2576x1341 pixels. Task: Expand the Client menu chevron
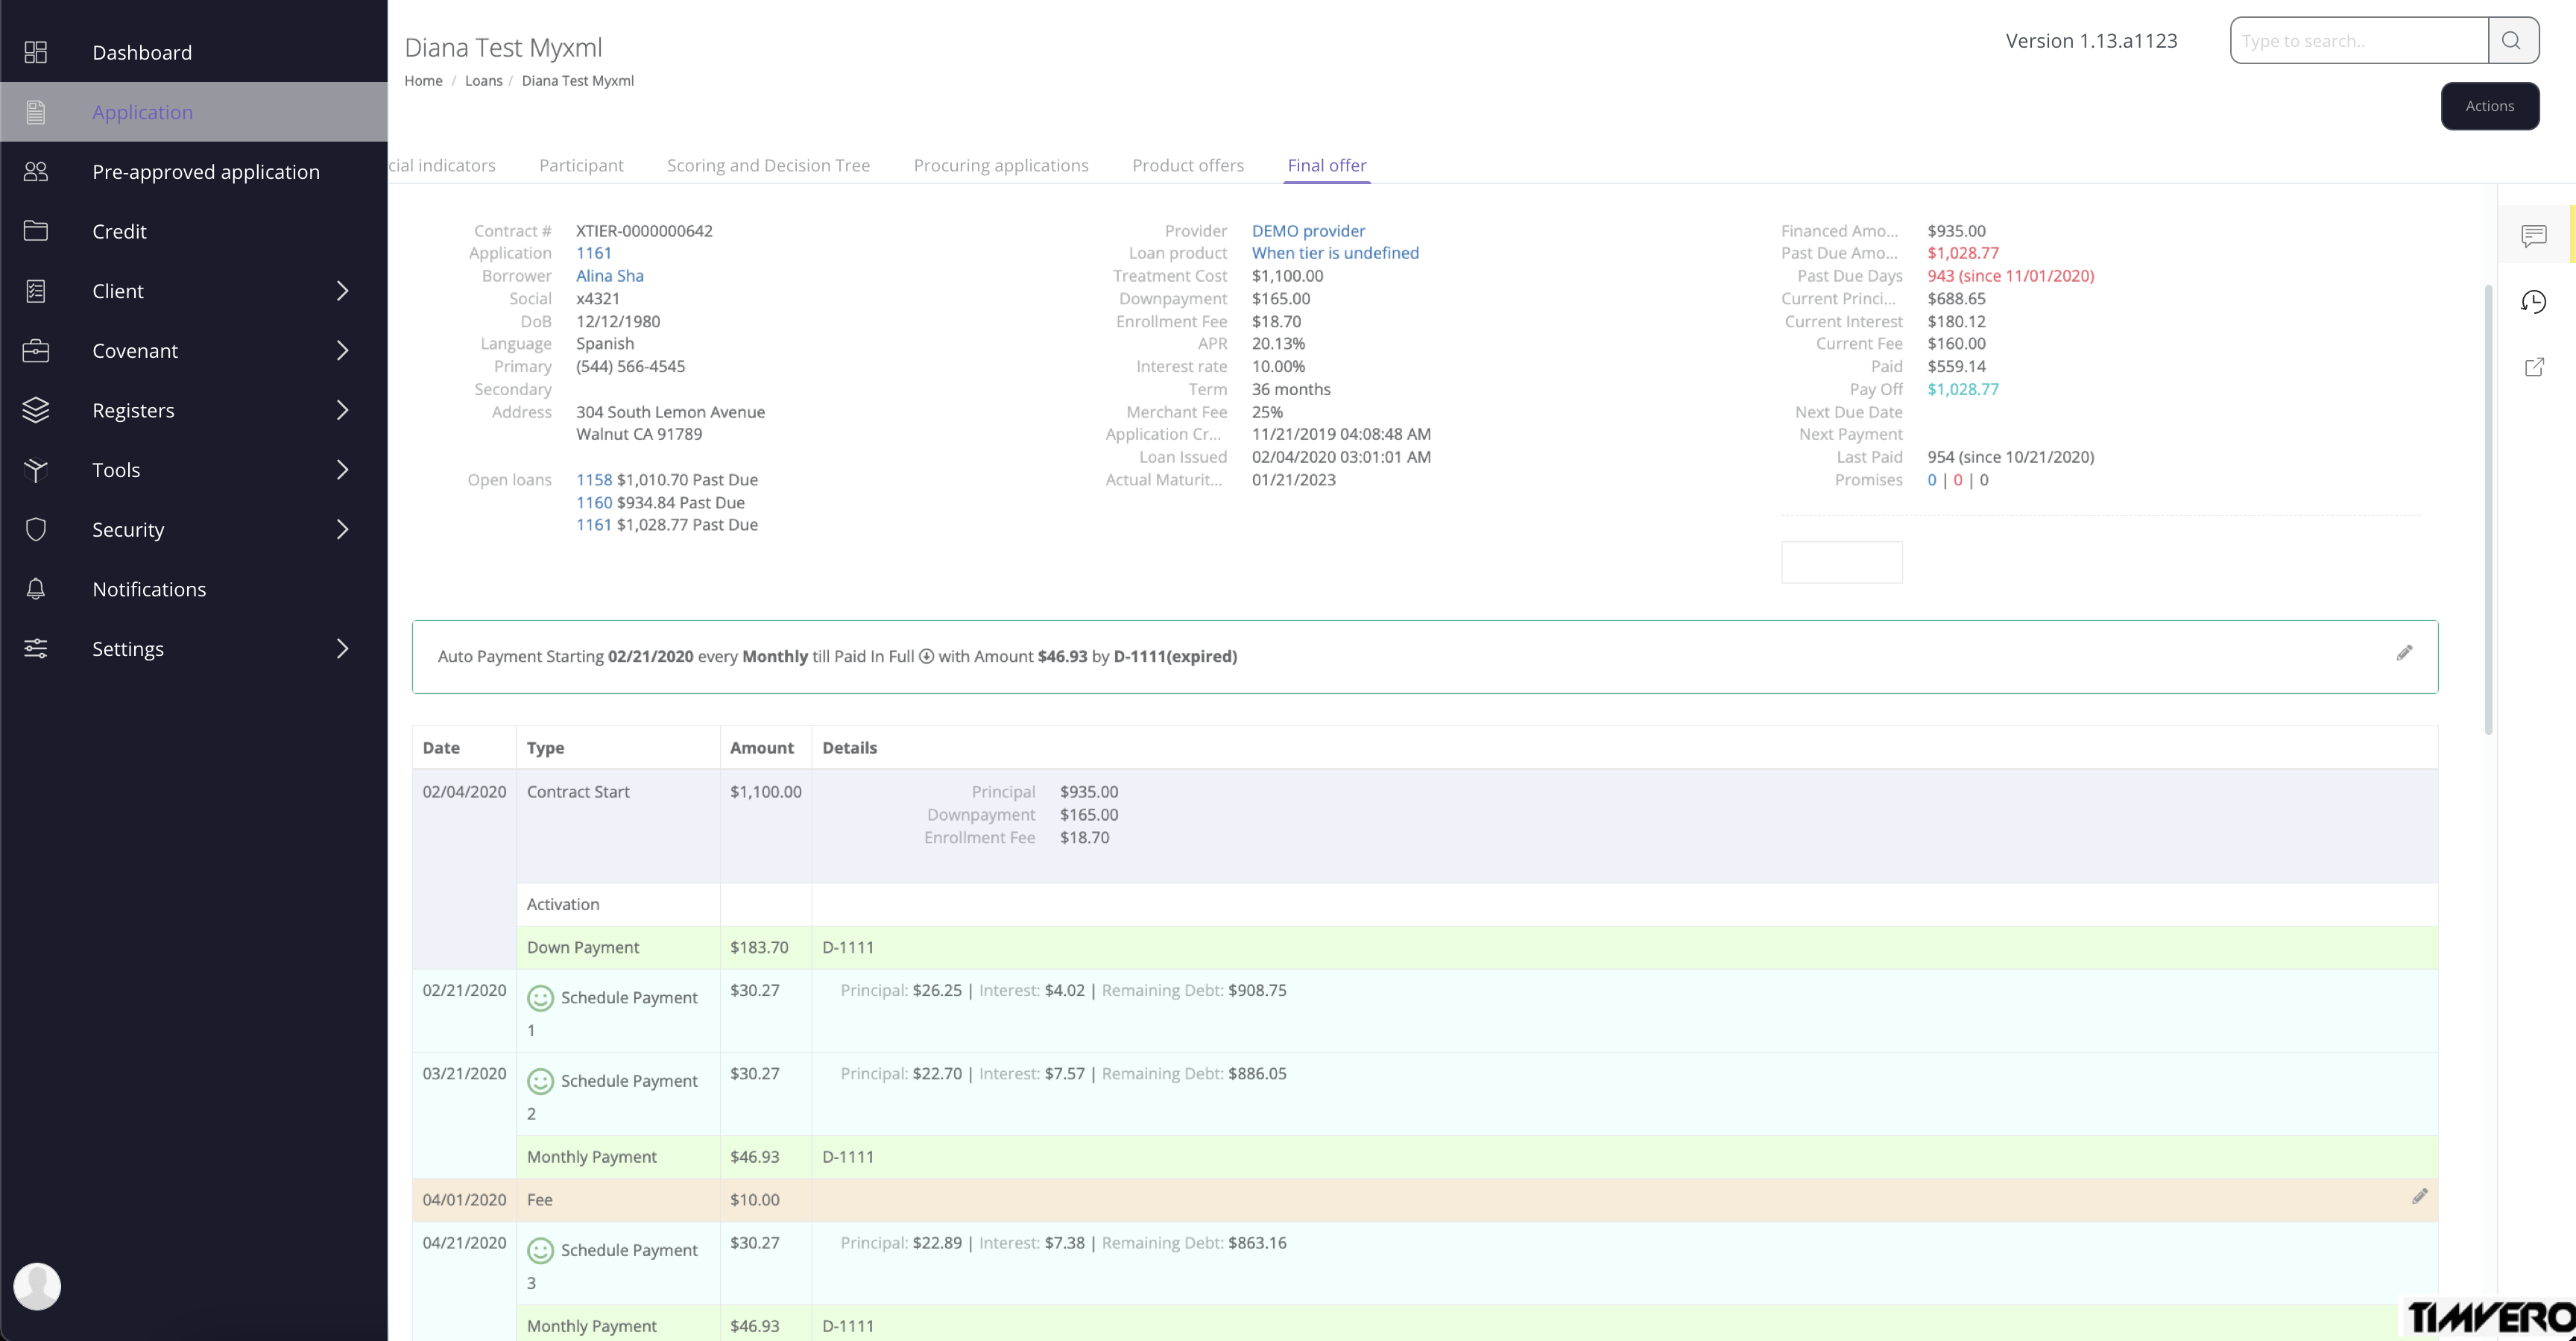point(342,291)
